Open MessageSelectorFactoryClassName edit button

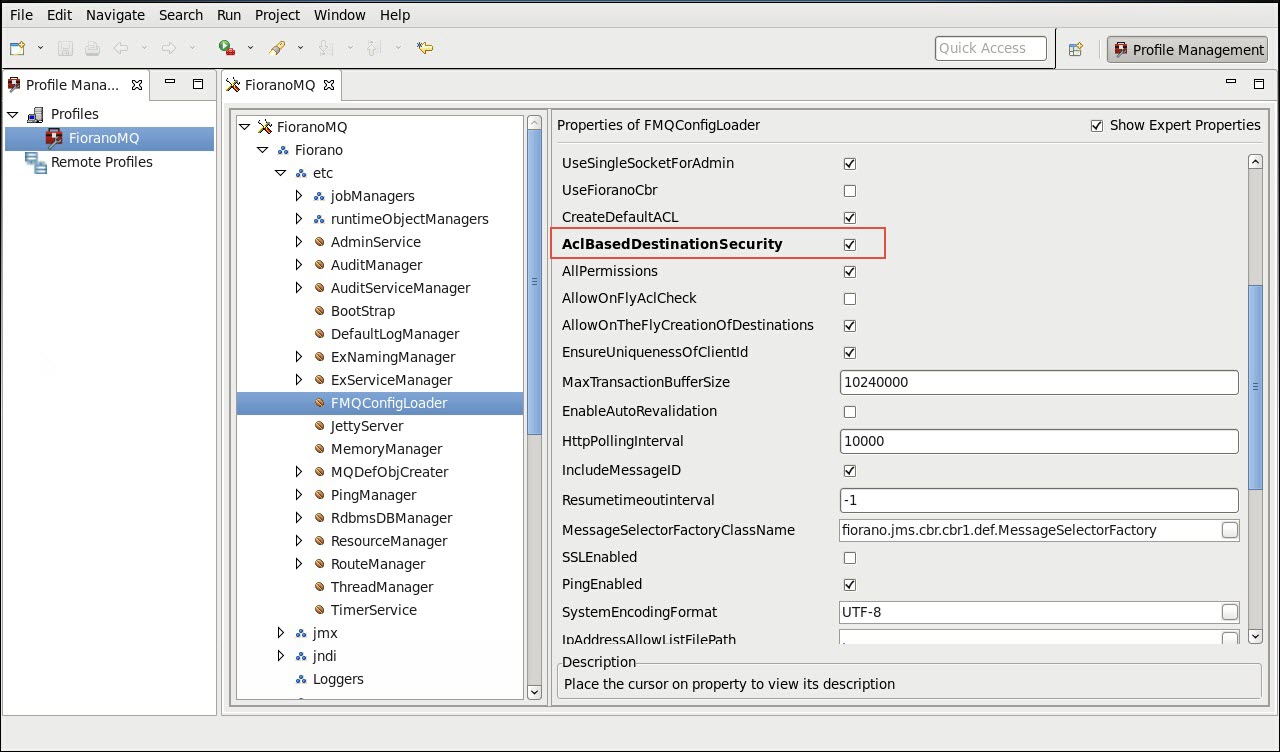[1230, 530]
